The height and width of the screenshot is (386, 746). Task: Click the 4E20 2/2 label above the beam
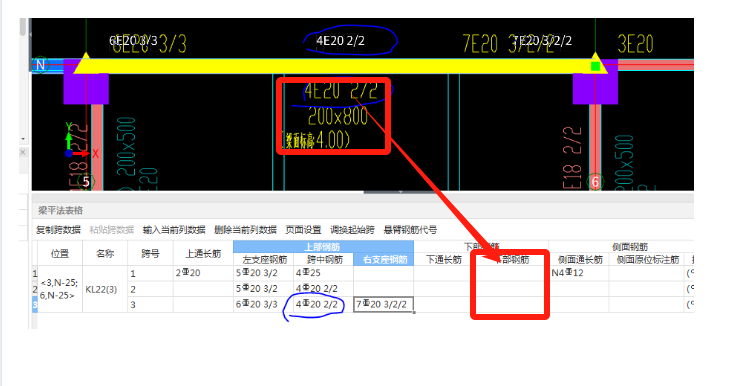click(341, 40)
